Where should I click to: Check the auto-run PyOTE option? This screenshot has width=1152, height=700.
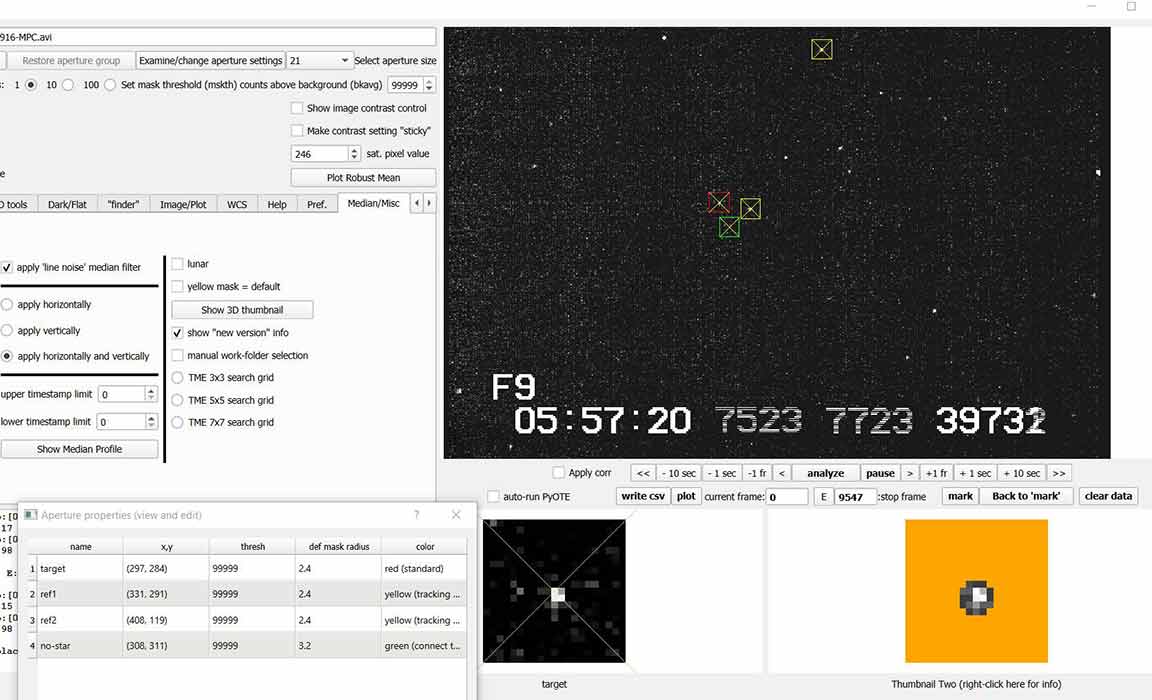click(x=493, y=496)
